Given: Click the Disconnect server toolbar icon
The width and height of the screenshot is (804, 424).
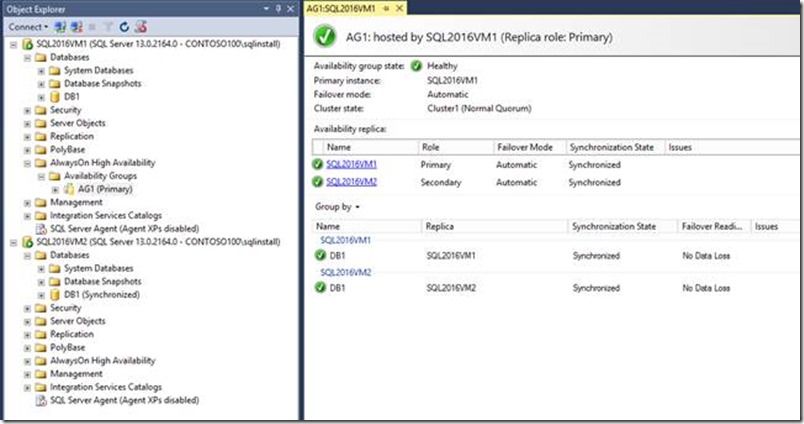Looking at the screenshot, I should (77, 27).
